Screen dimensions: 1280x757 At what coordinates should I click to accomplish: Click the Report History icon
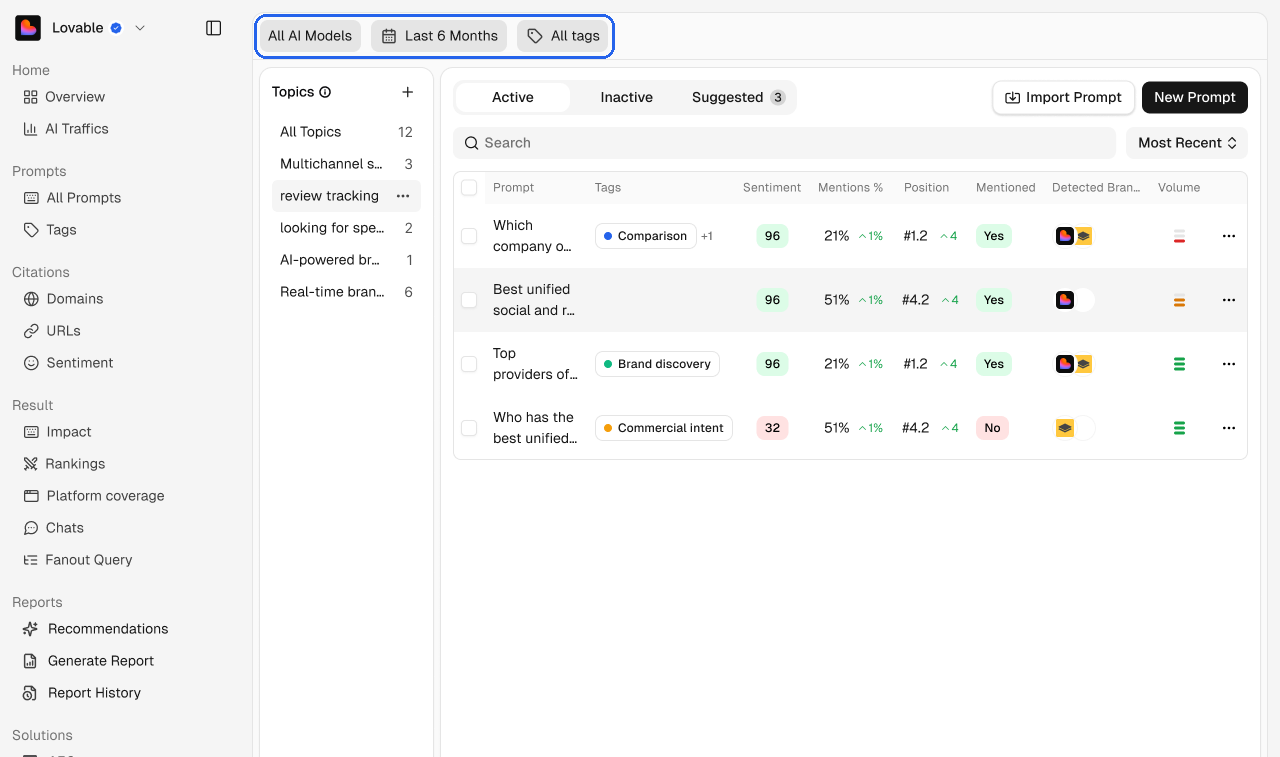pyautogui.click(x=31, y=693)
